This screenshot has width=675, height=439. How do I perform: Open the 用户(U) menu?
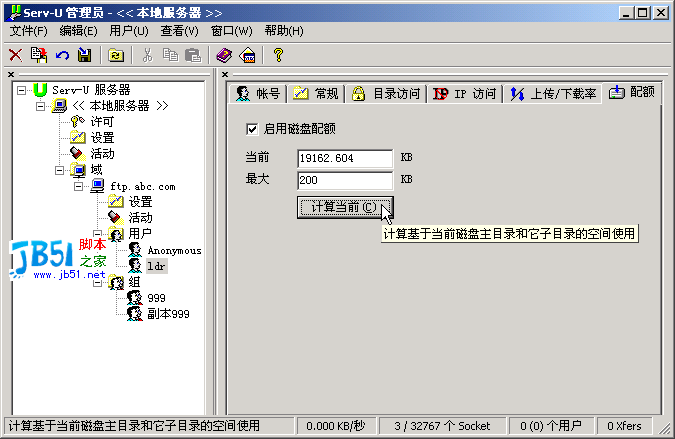tap(129, 31)
